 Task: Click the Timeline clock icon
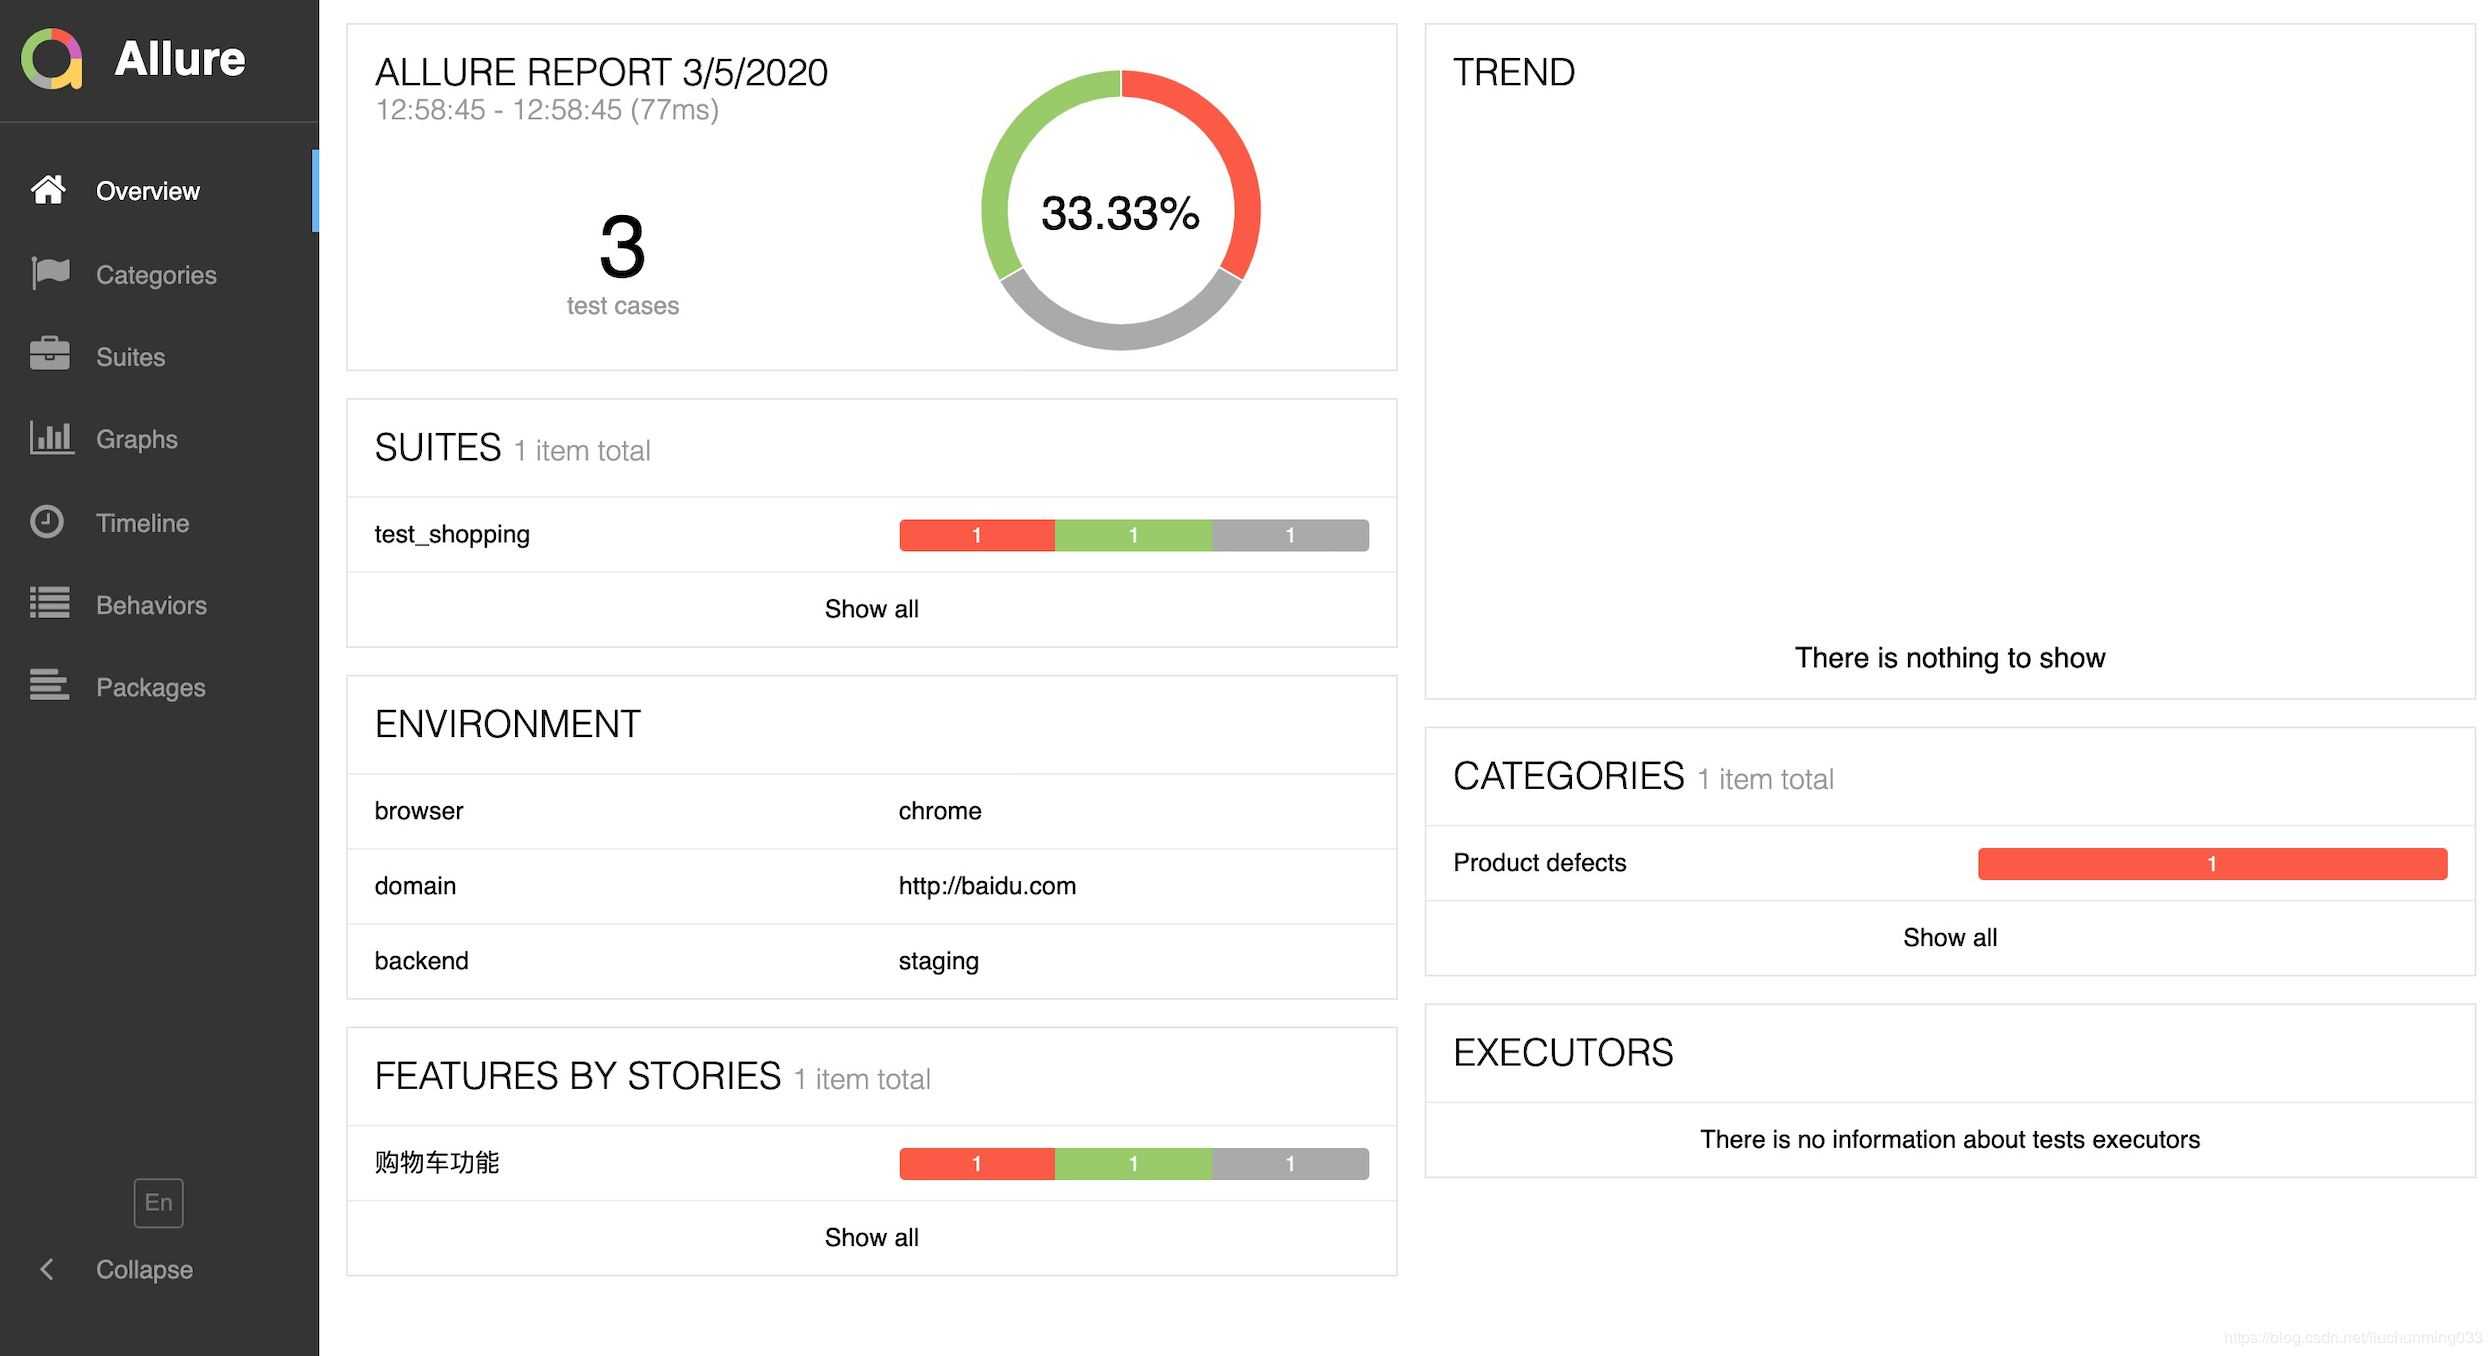pos(47,522)
